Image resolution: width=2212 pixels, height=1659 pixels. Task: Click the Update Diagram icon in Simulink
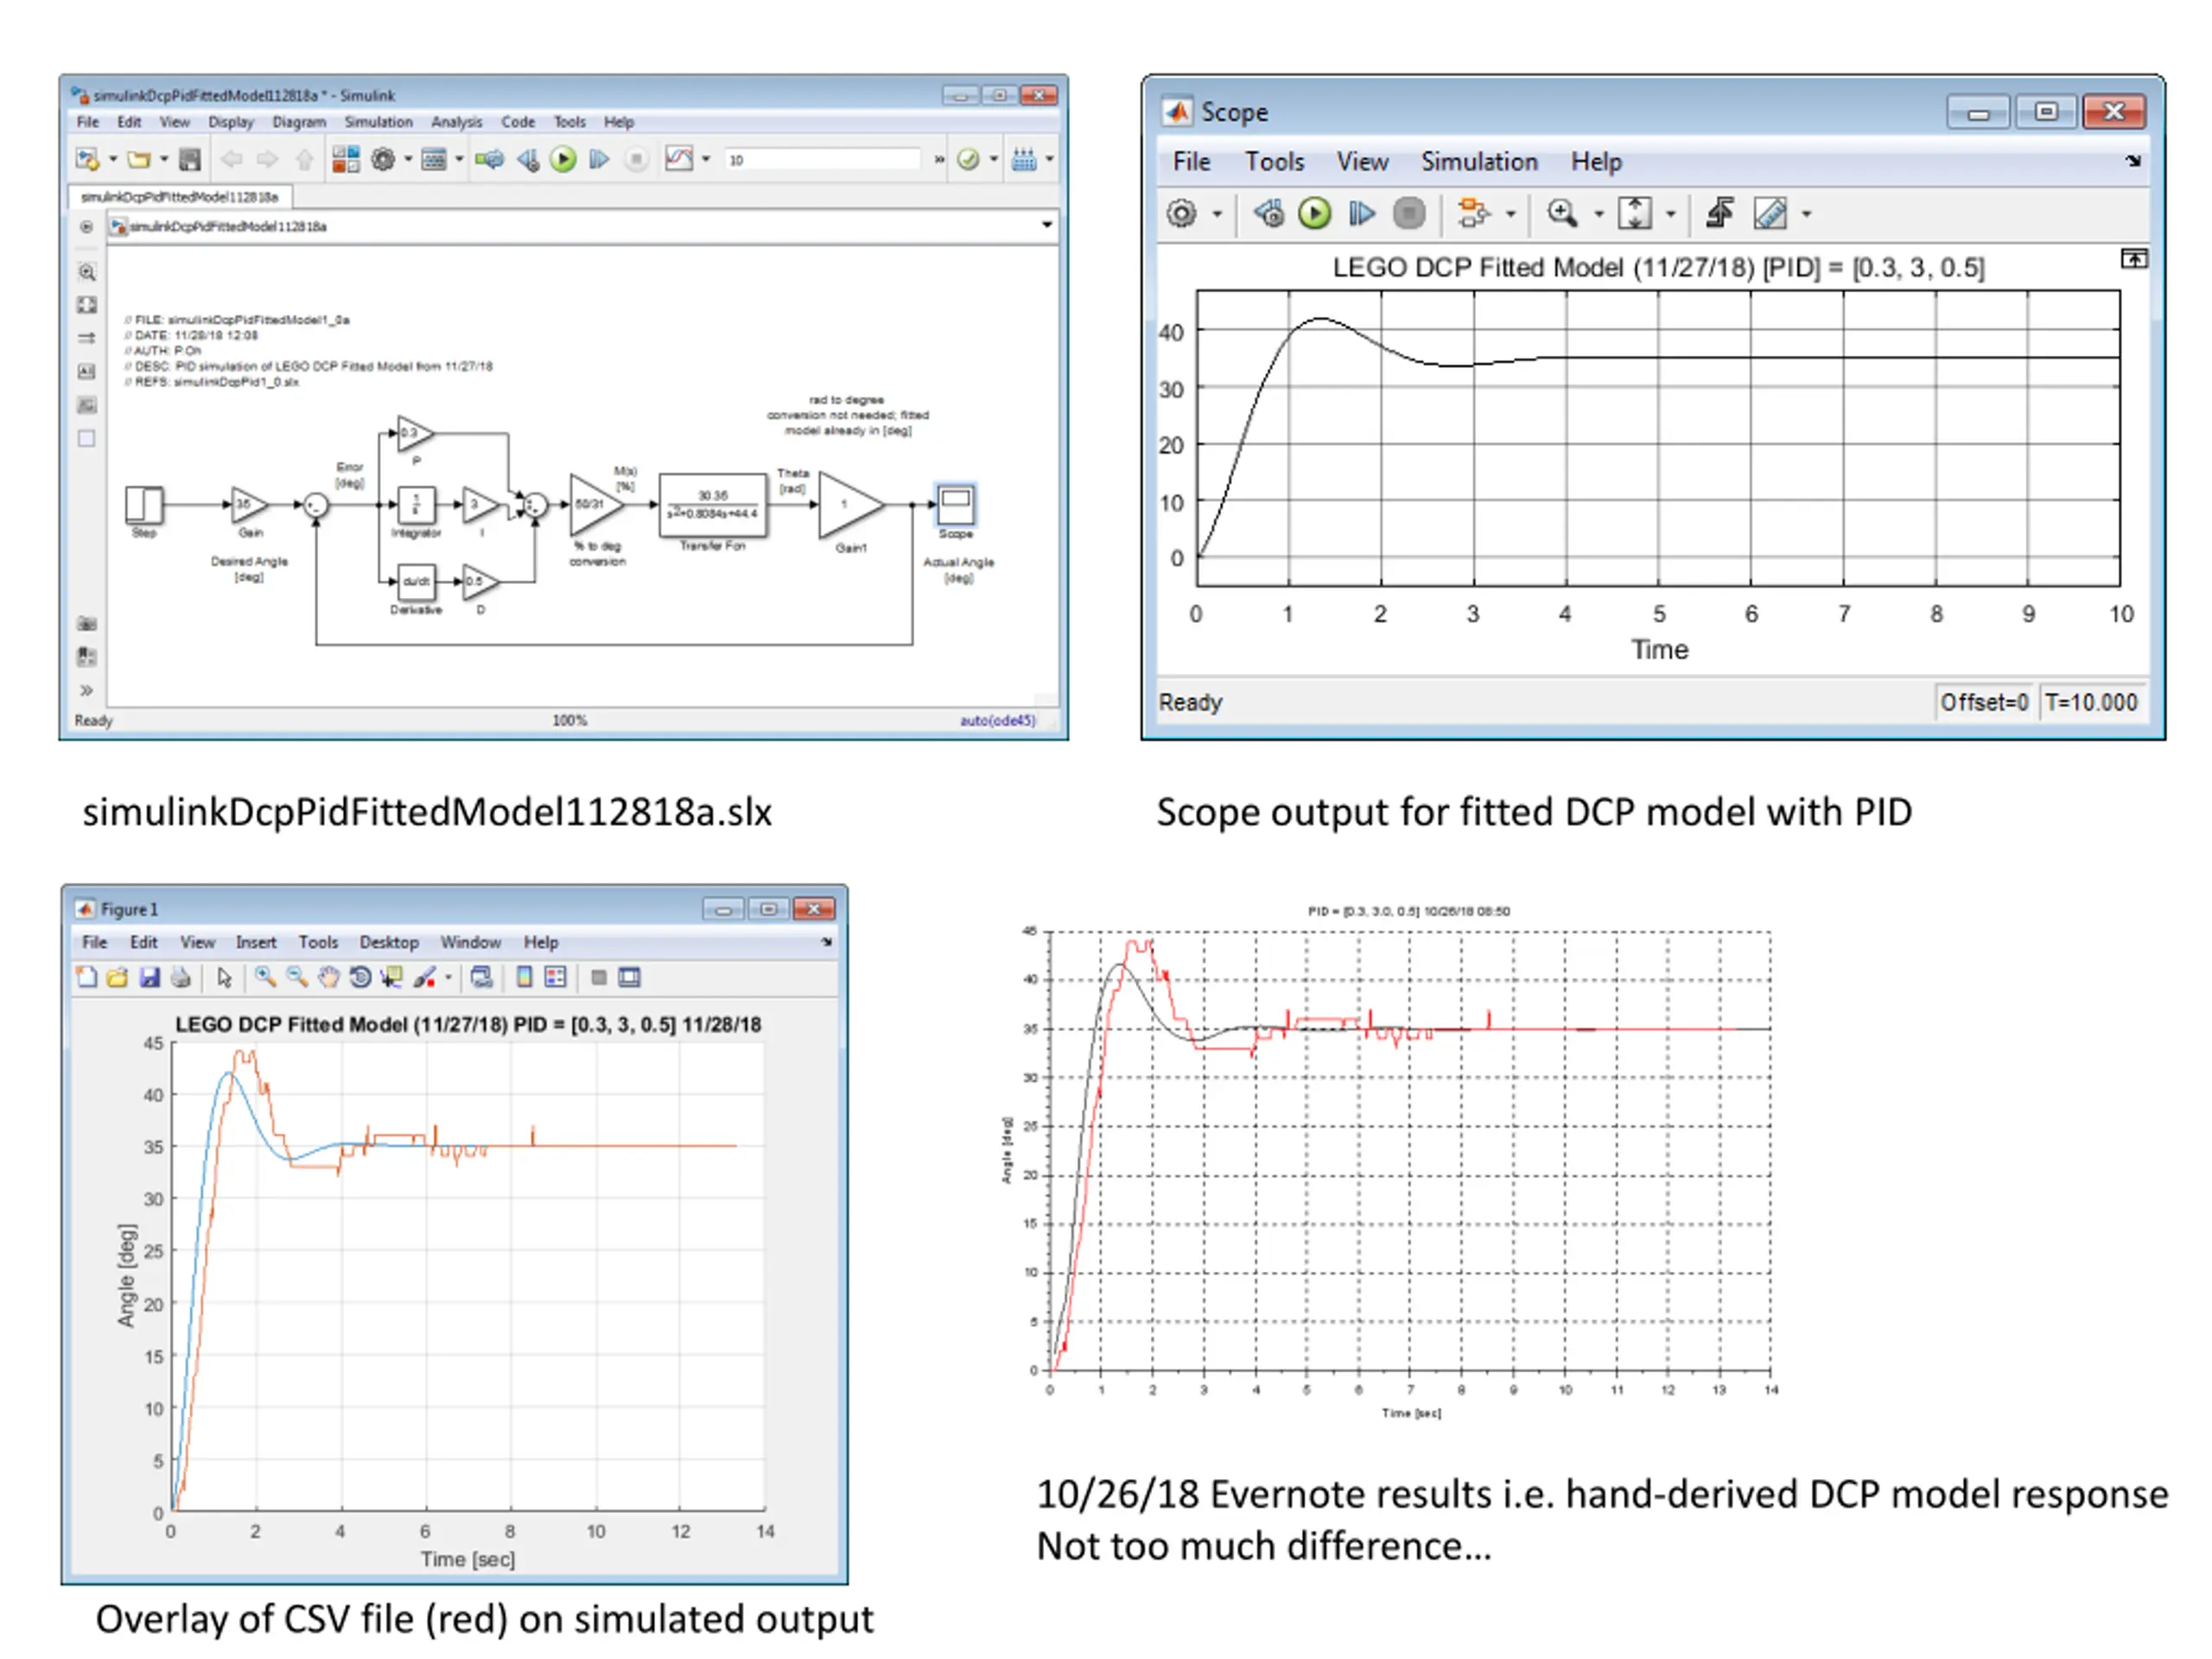(489, 159)
